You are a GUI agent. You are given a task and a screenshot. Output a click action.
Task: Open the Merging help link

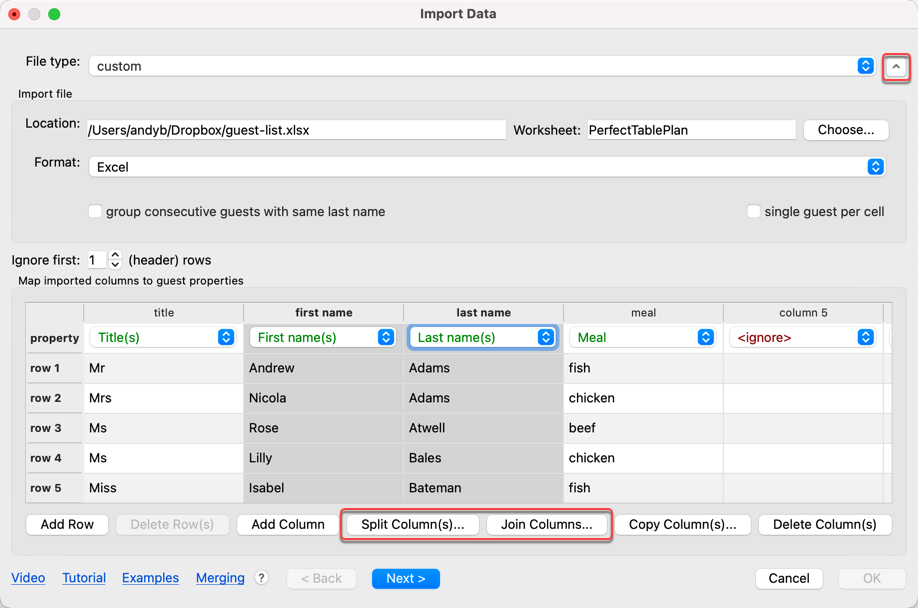point(220,578)
